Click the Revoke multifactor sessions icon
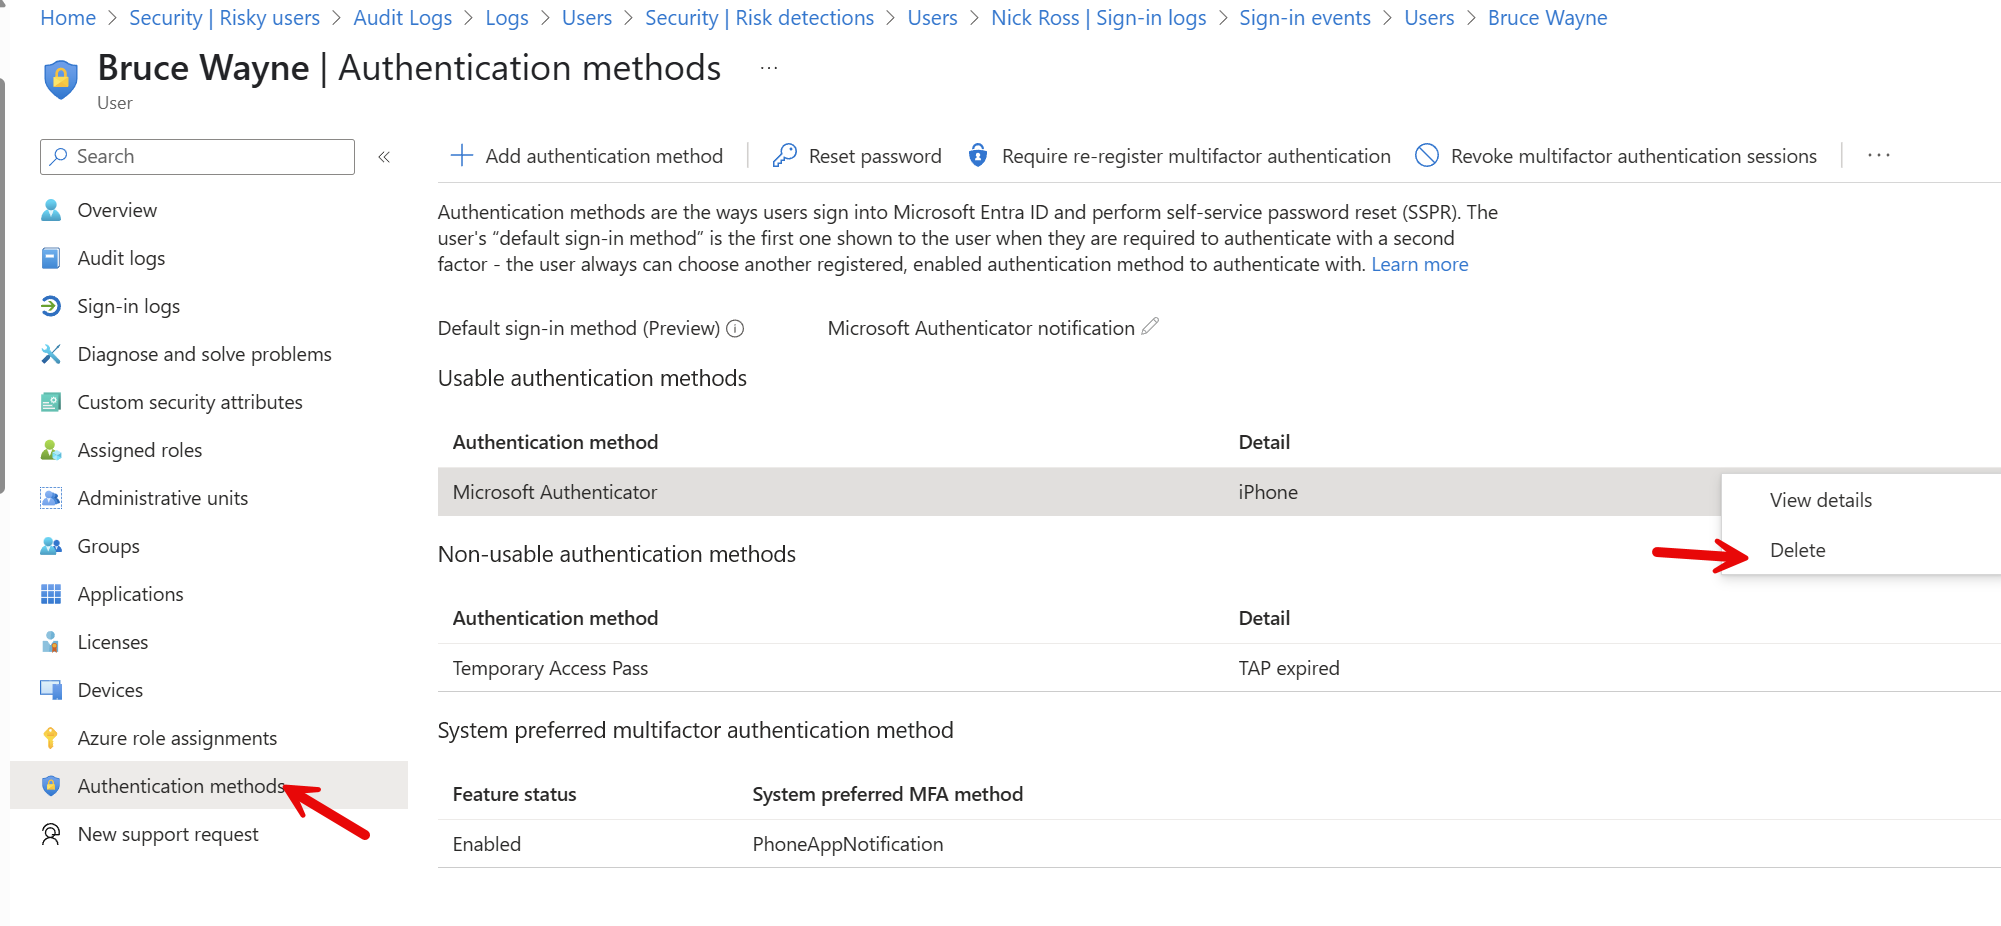 pos(1427,155)
